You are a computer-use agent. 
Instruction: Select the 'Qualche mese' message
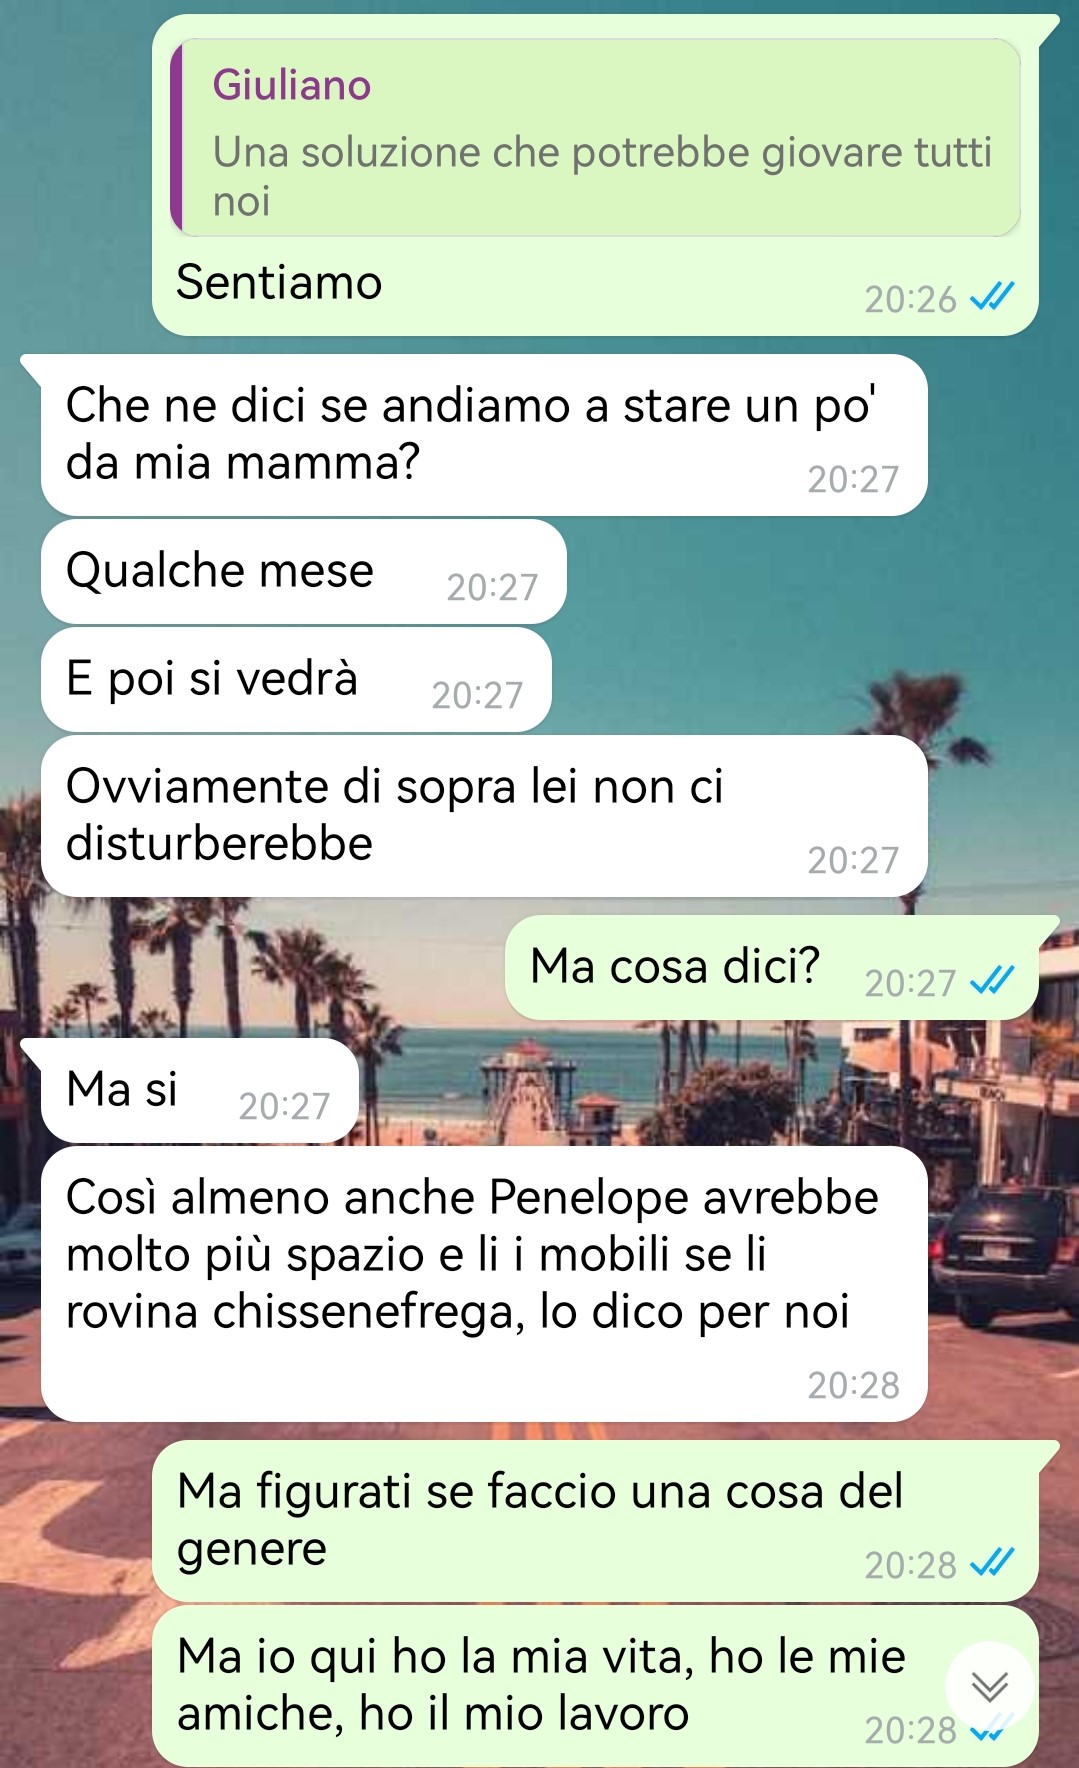(304, 571)
